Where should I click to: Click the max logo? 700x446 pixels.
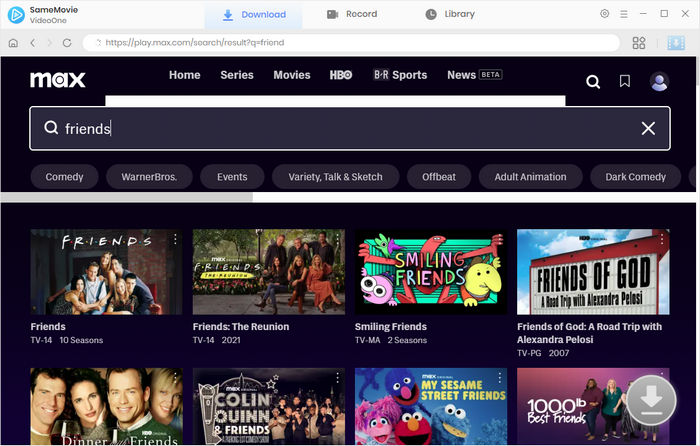pos(58,79)
